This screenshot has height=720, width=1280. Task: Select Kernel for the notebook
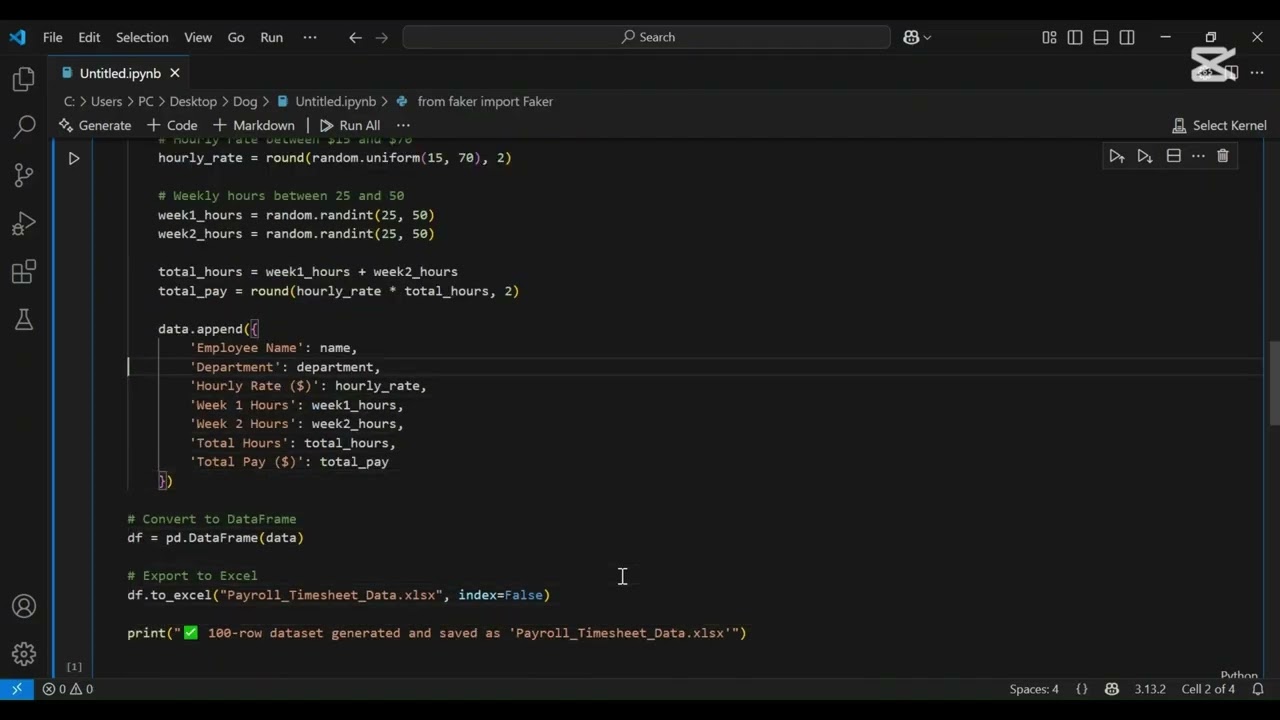1219,125
